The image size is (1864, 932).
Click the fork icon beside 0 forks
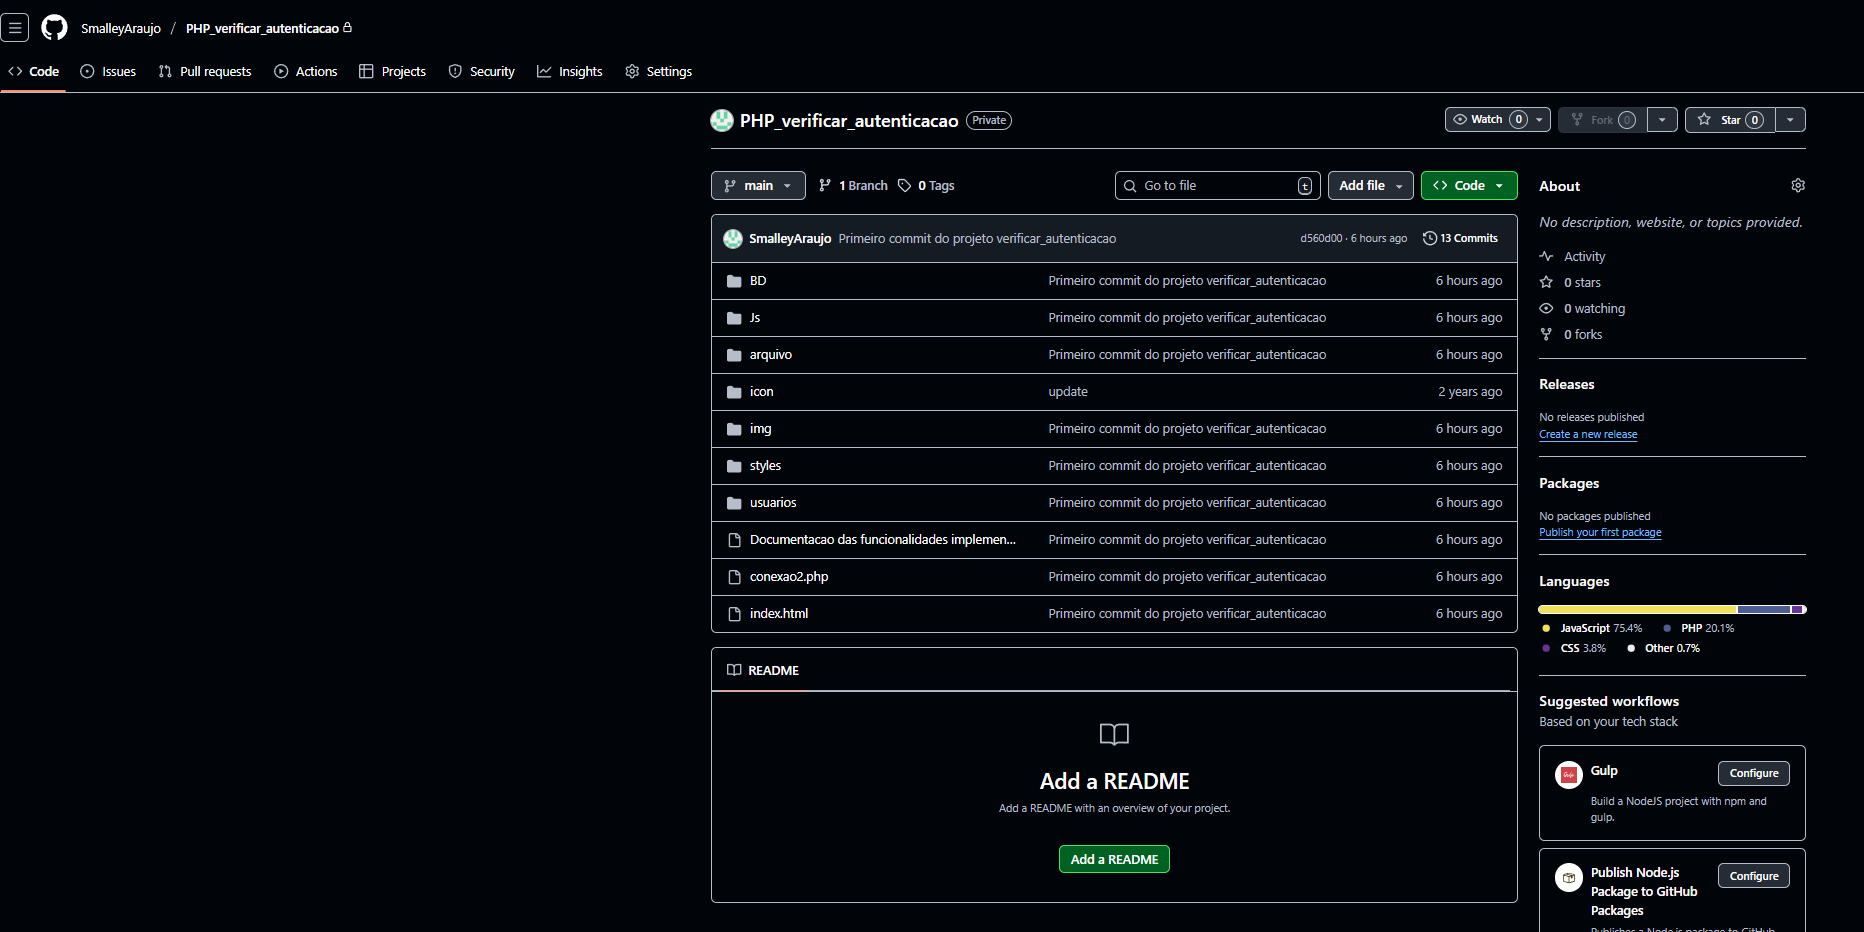[1546, 335]
